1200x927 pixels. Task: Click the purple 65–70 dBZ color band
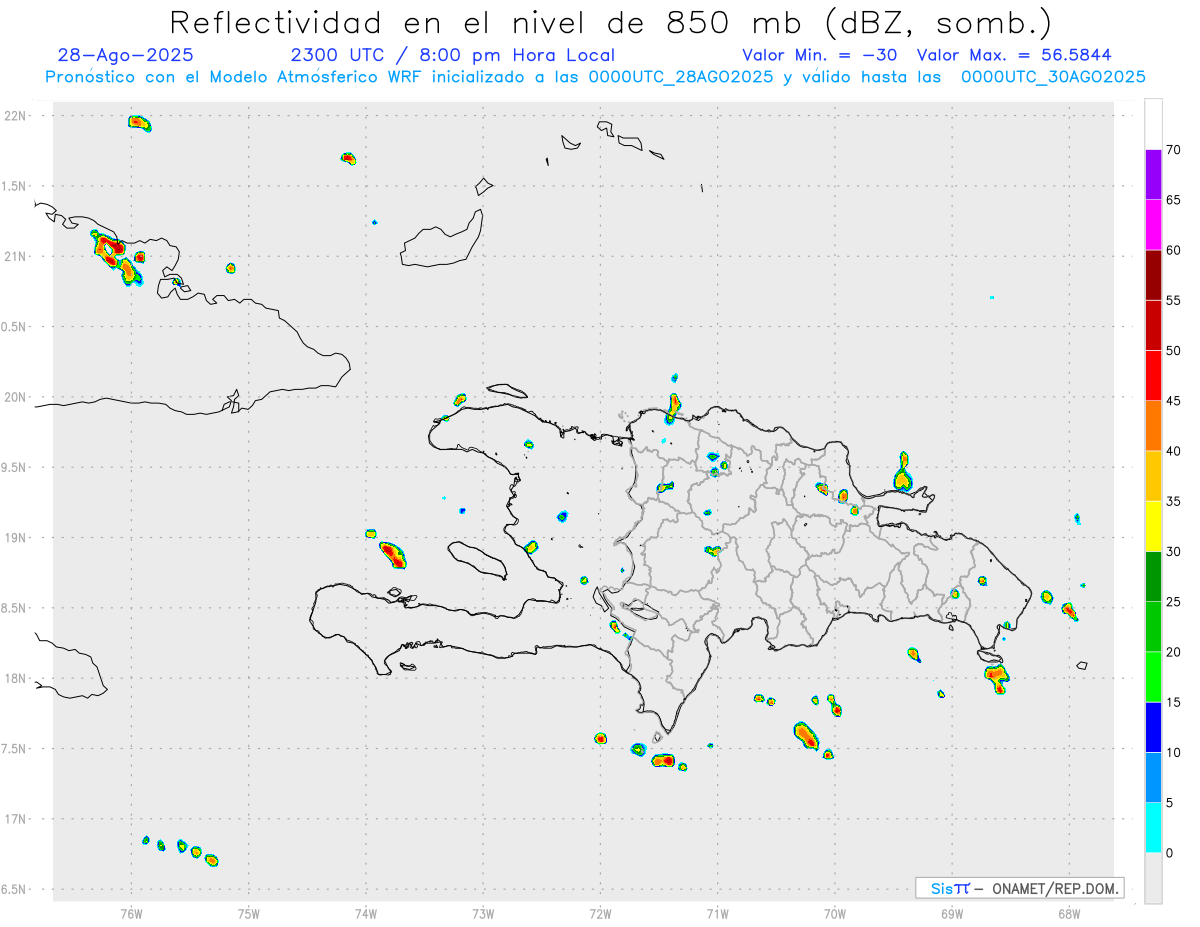click(1153, 175)
